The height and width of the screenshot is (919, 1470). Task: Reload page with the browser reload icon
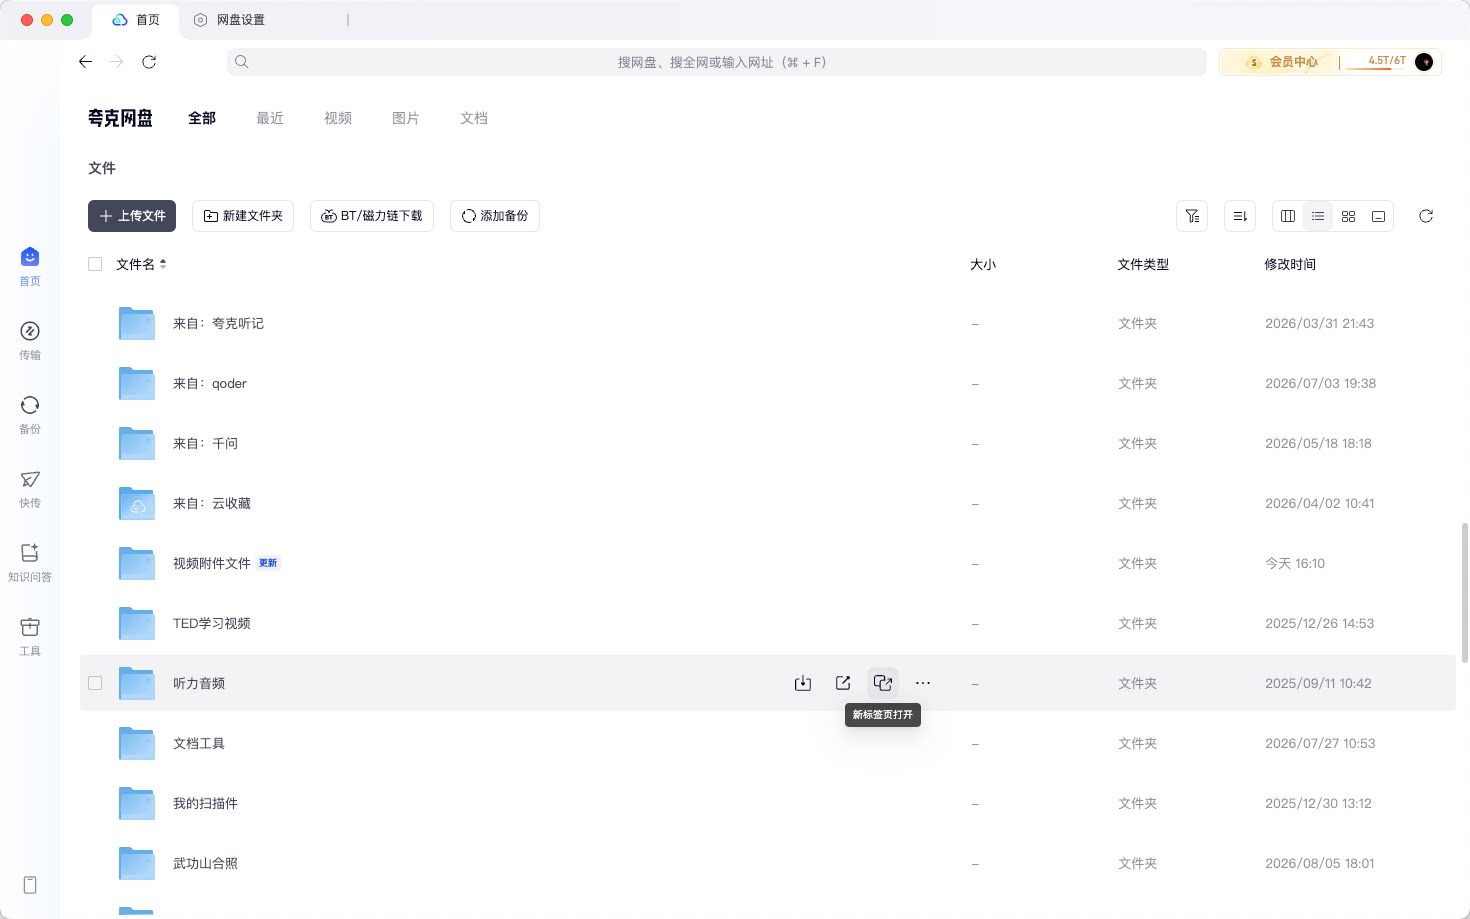coord(149,62)
